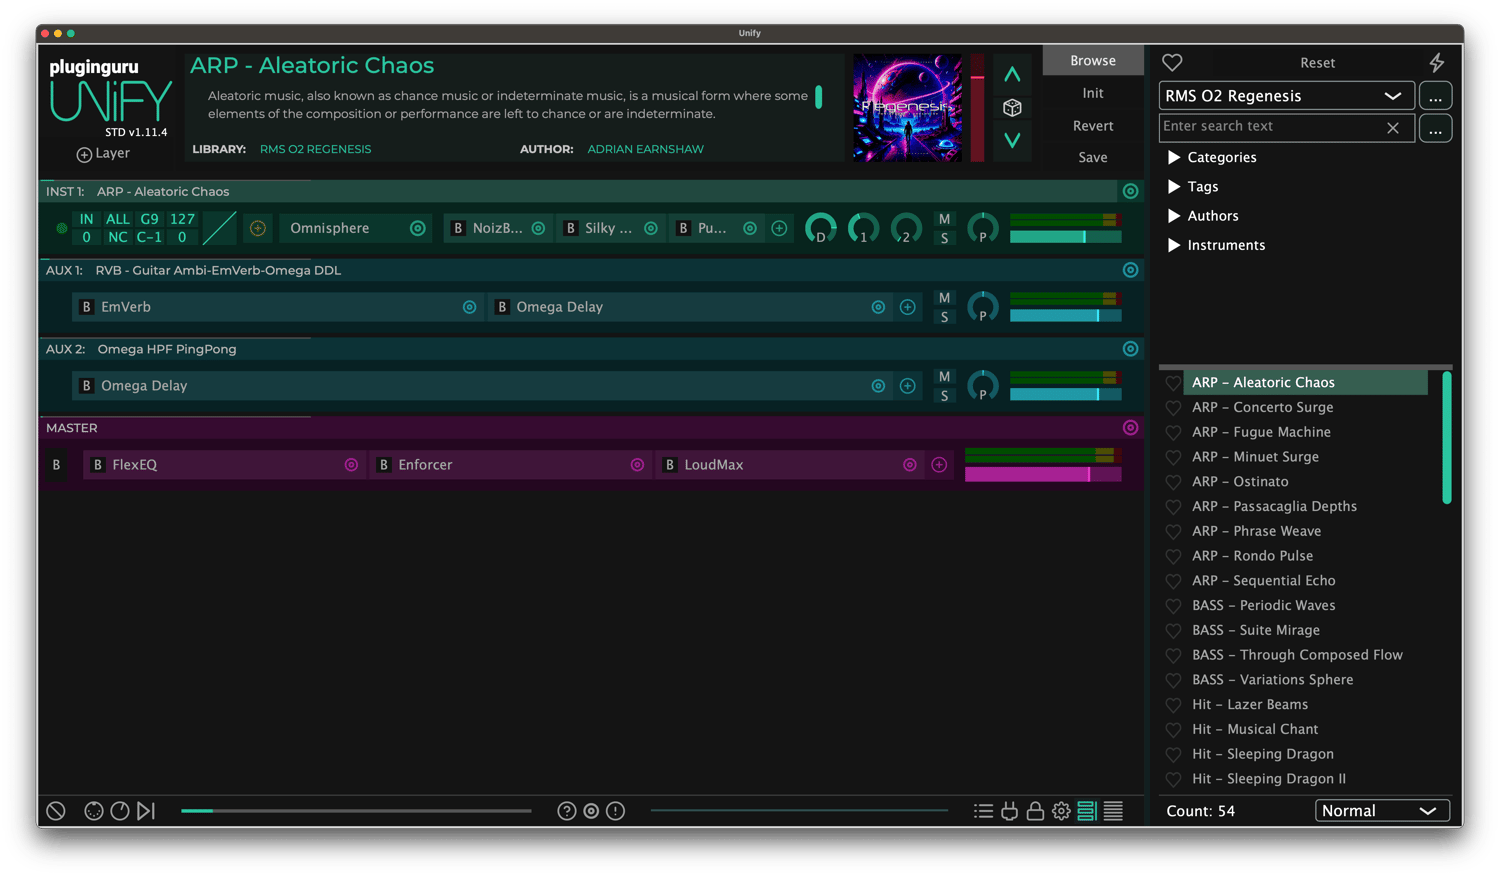Switch to the compact lines view icon
Viewport: 1500px width, 876px height.
(x=1113, y=811)
